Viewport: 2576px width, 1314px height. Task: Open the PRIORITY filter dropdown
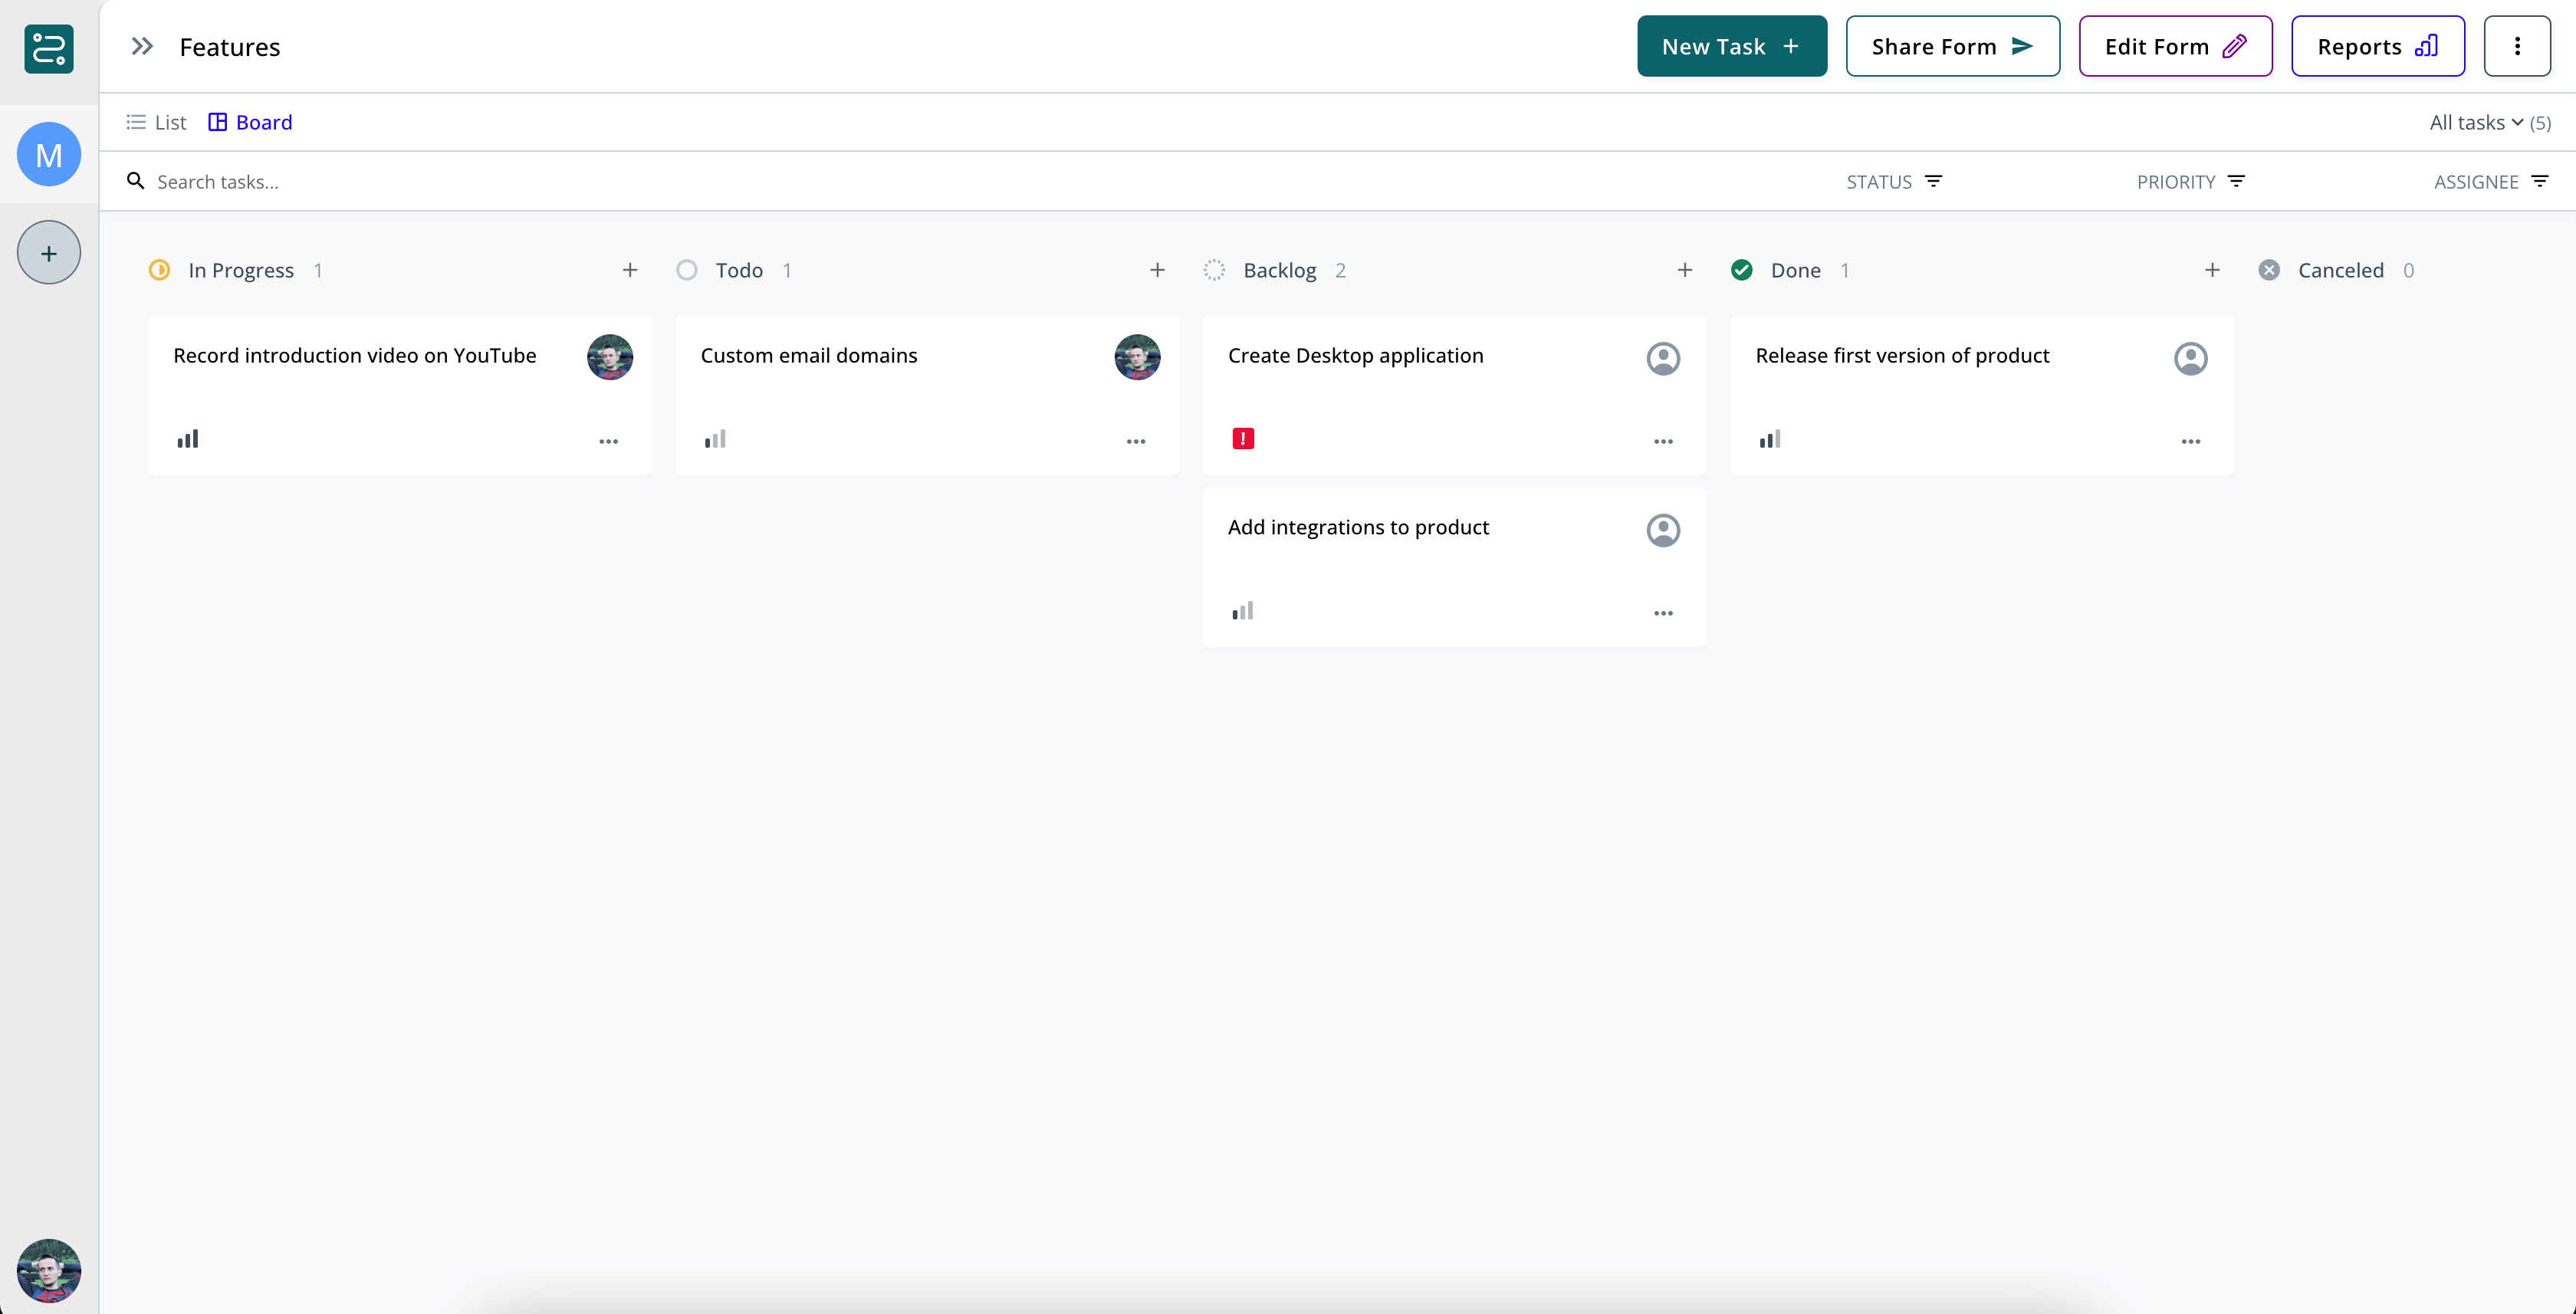pos(2190,182)
